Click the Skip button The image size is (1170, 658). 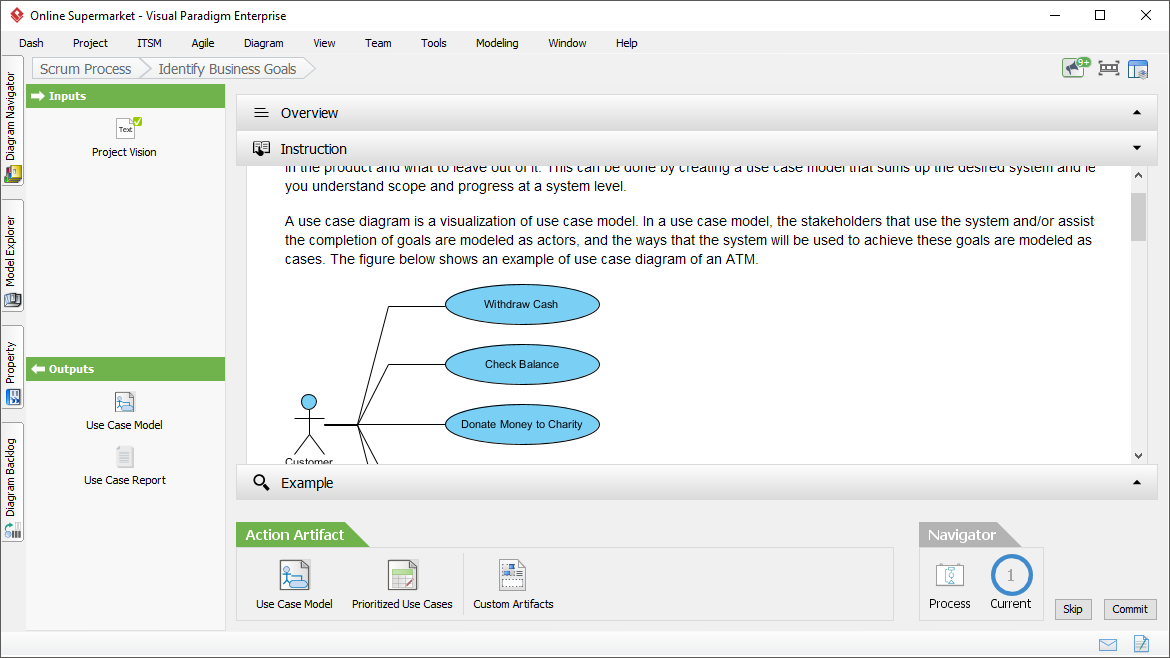tap(1073, 609)
